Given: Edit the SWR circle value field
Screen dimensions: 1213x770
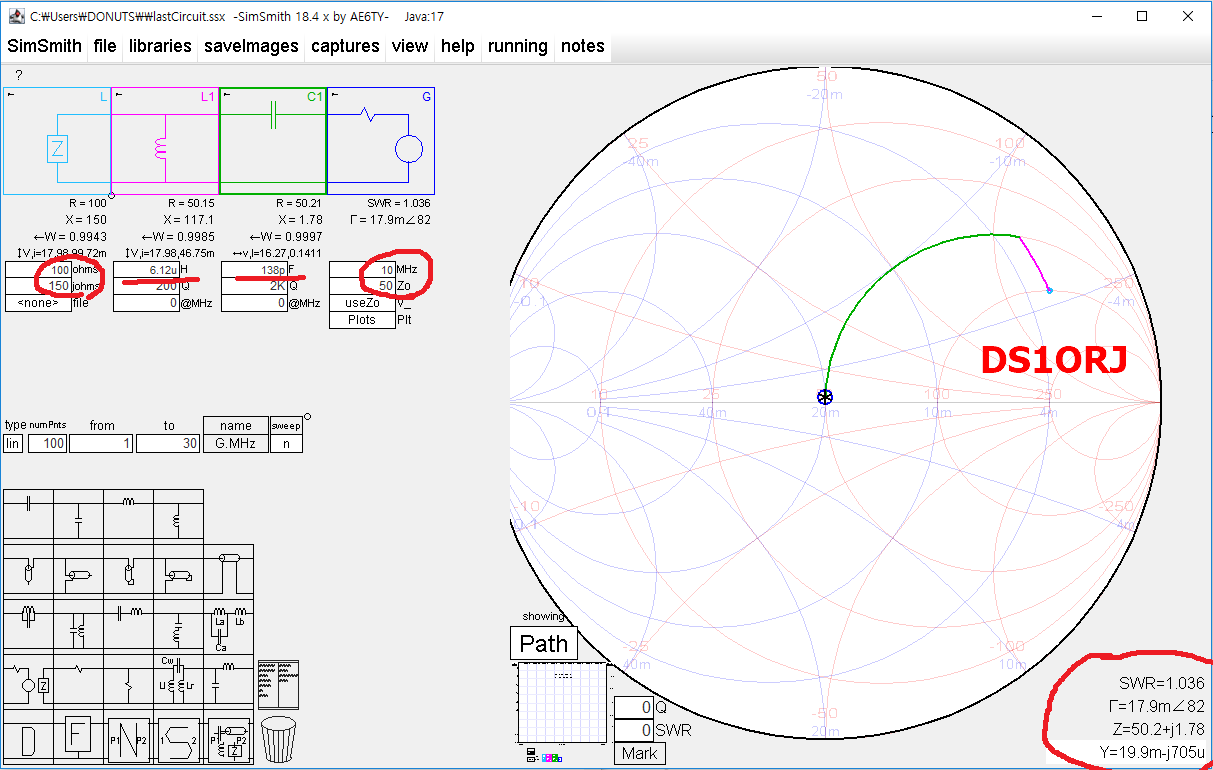Looking at the screenshot, I should click(x=634, y=730).
